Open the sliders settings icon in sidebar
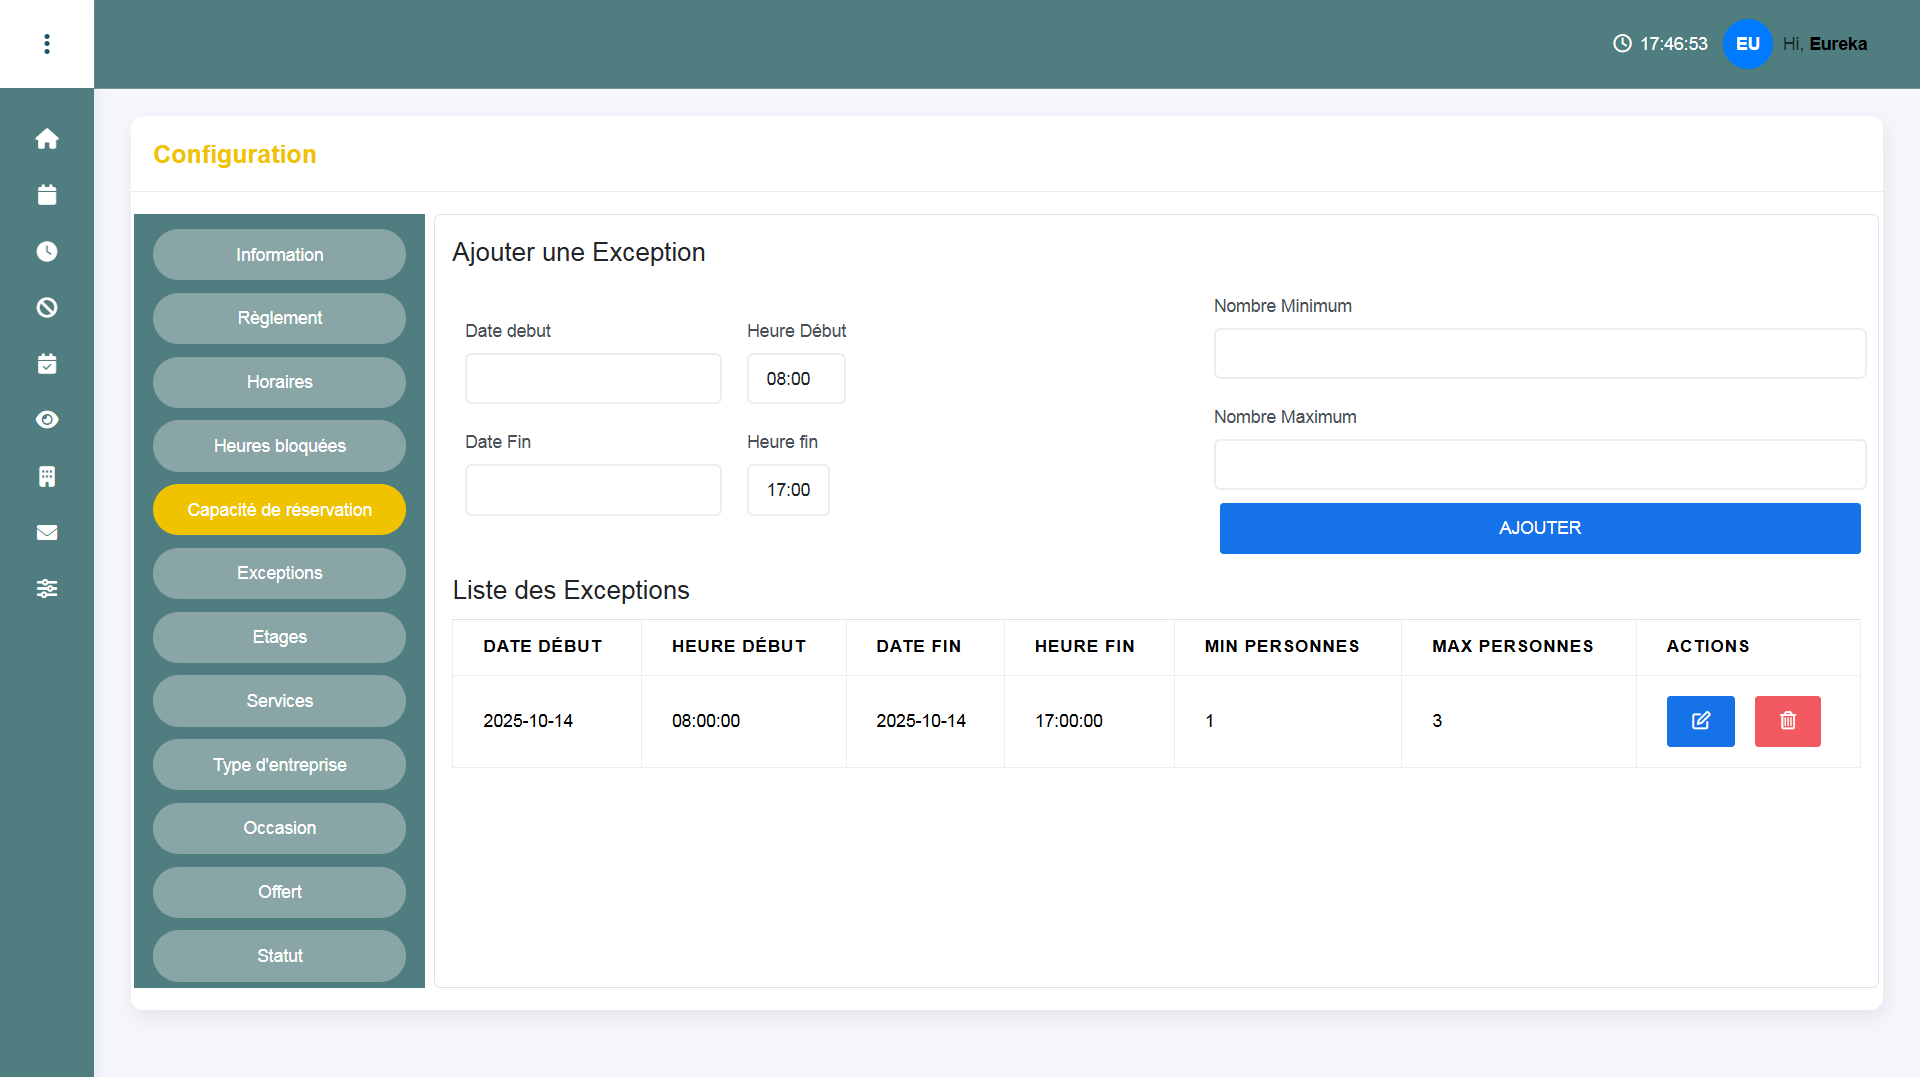This screenshot has height=1077, width=1920. click(47, 589)
